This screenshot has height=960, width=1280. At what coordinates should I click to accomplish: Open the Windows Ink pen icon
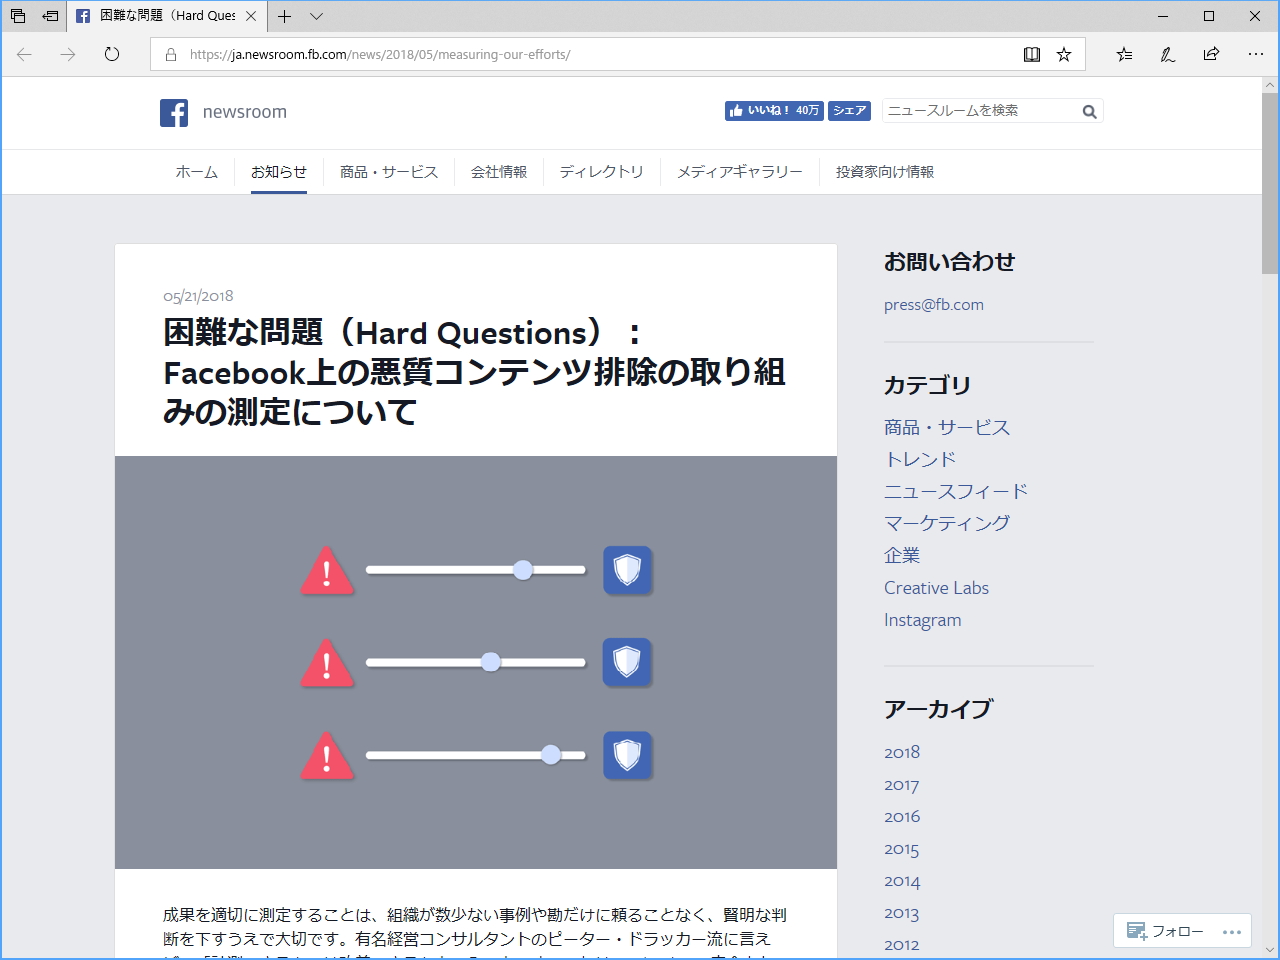pyautogui.click(x=1167, y=55)
